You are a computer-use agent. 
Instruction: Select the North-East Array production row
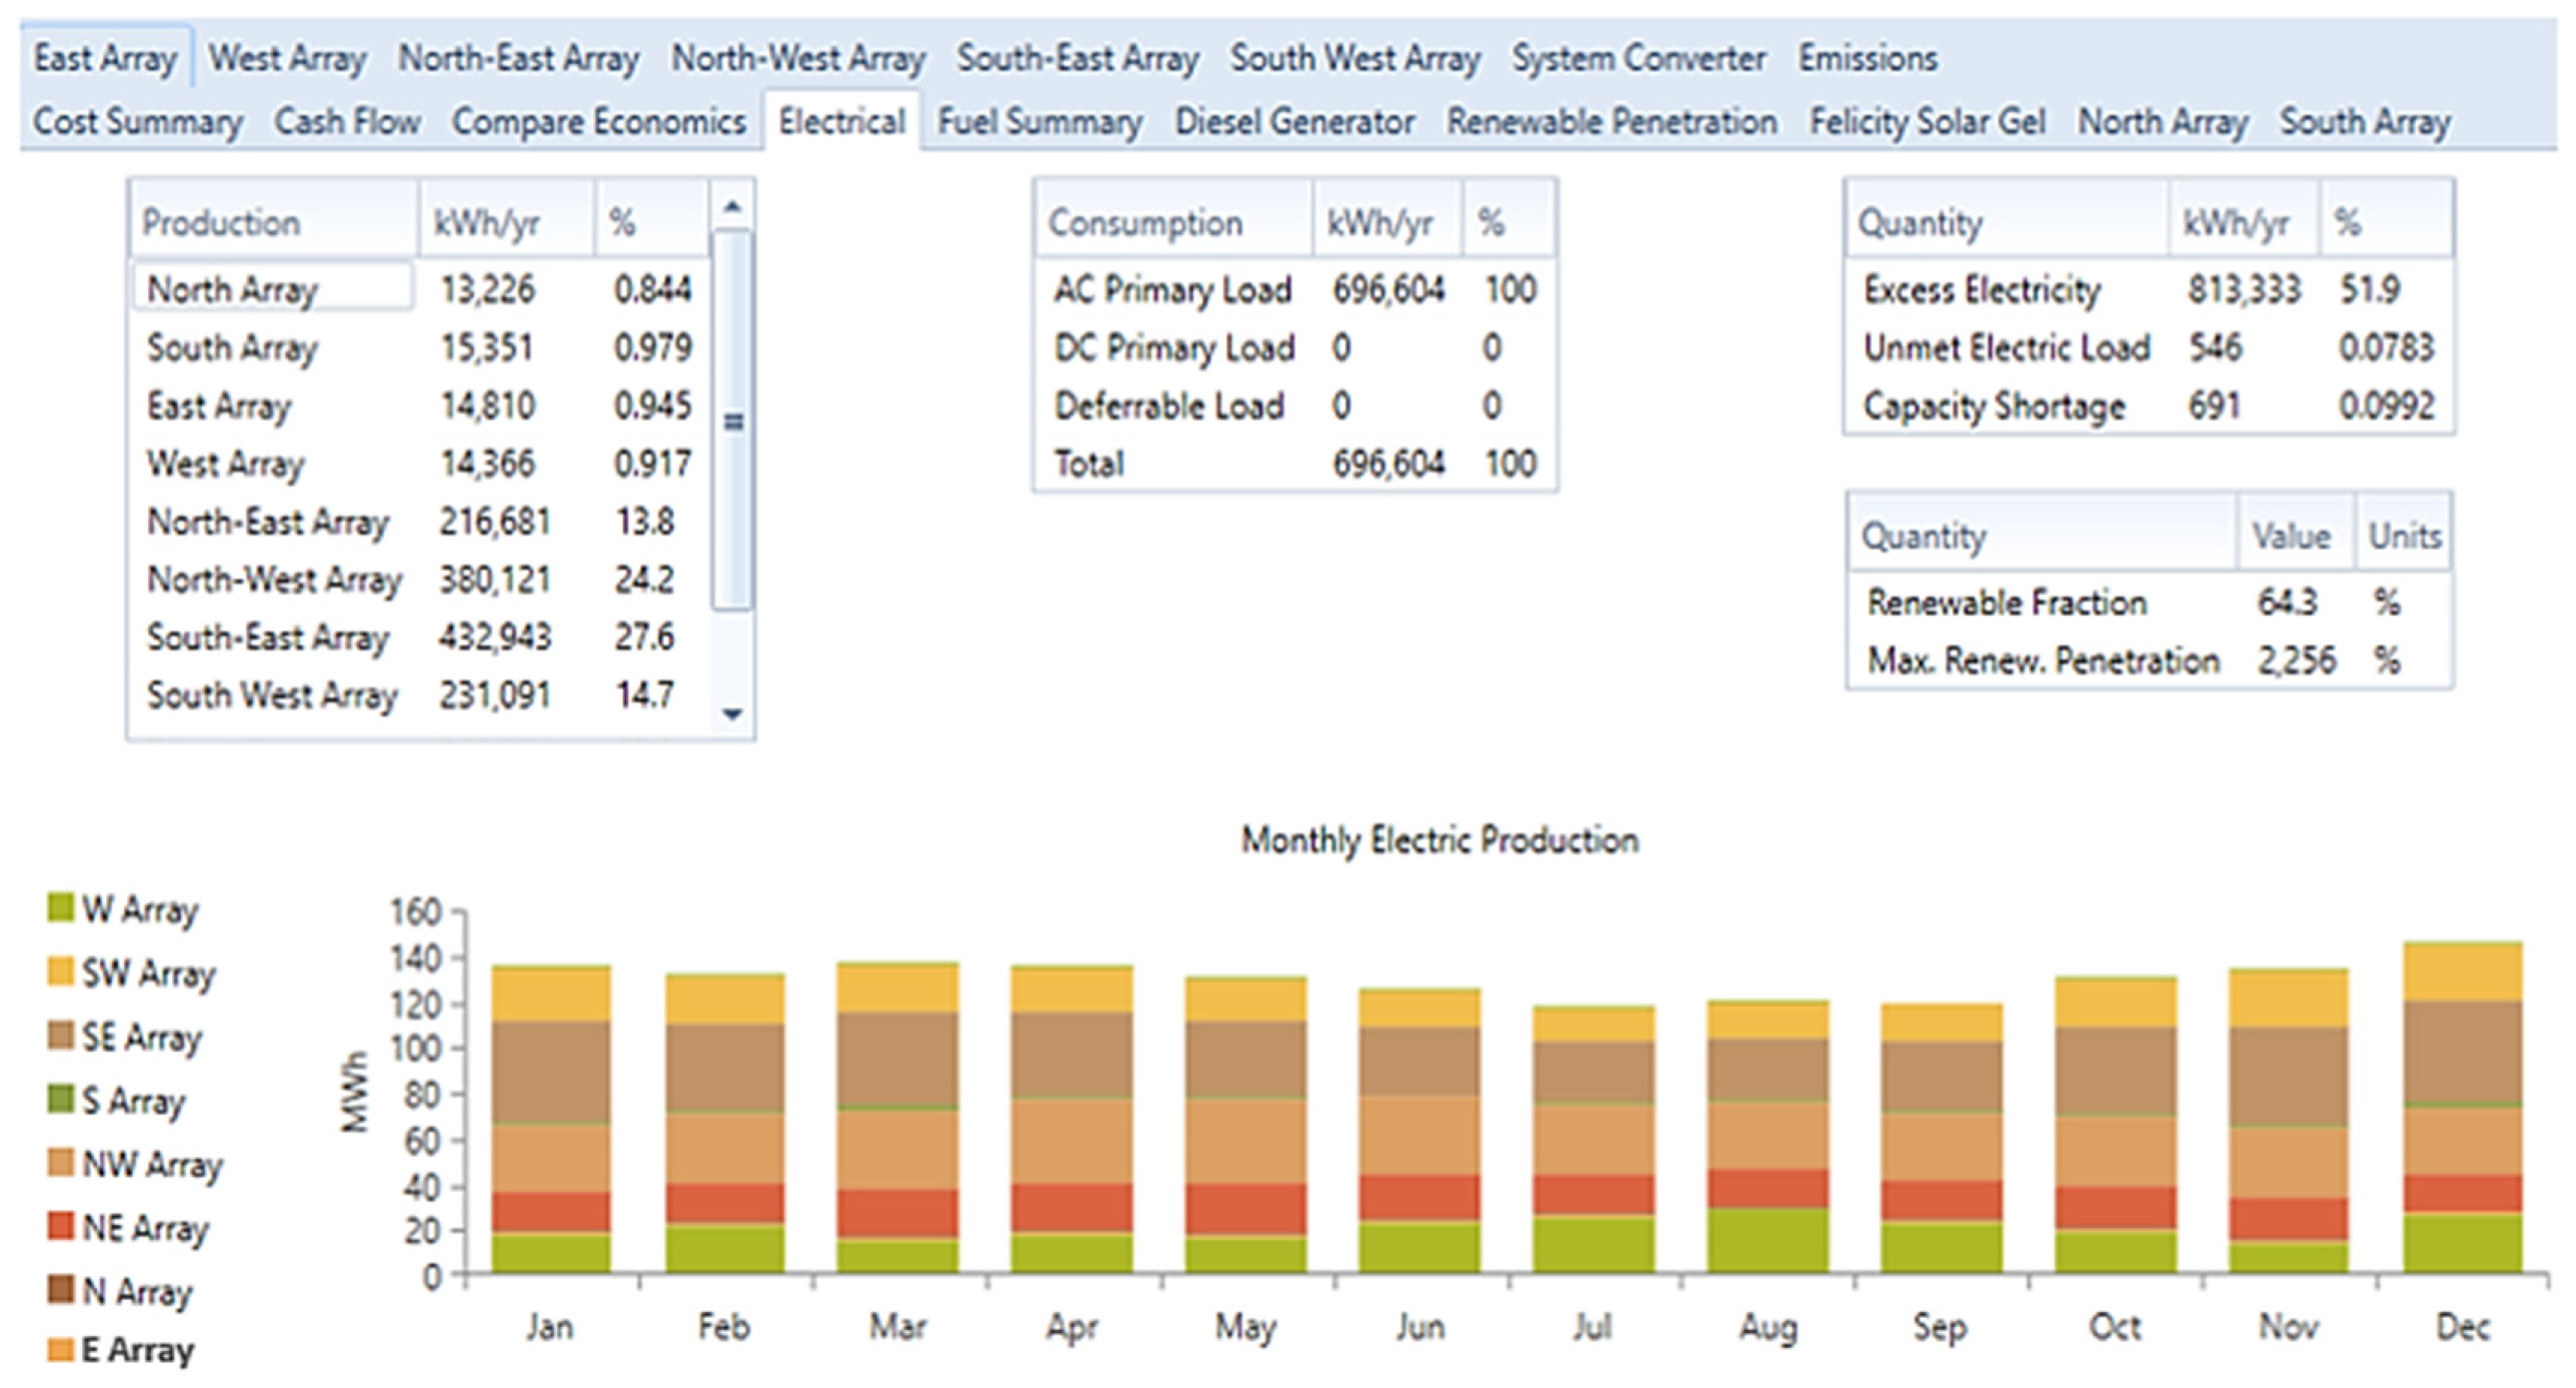420,521
